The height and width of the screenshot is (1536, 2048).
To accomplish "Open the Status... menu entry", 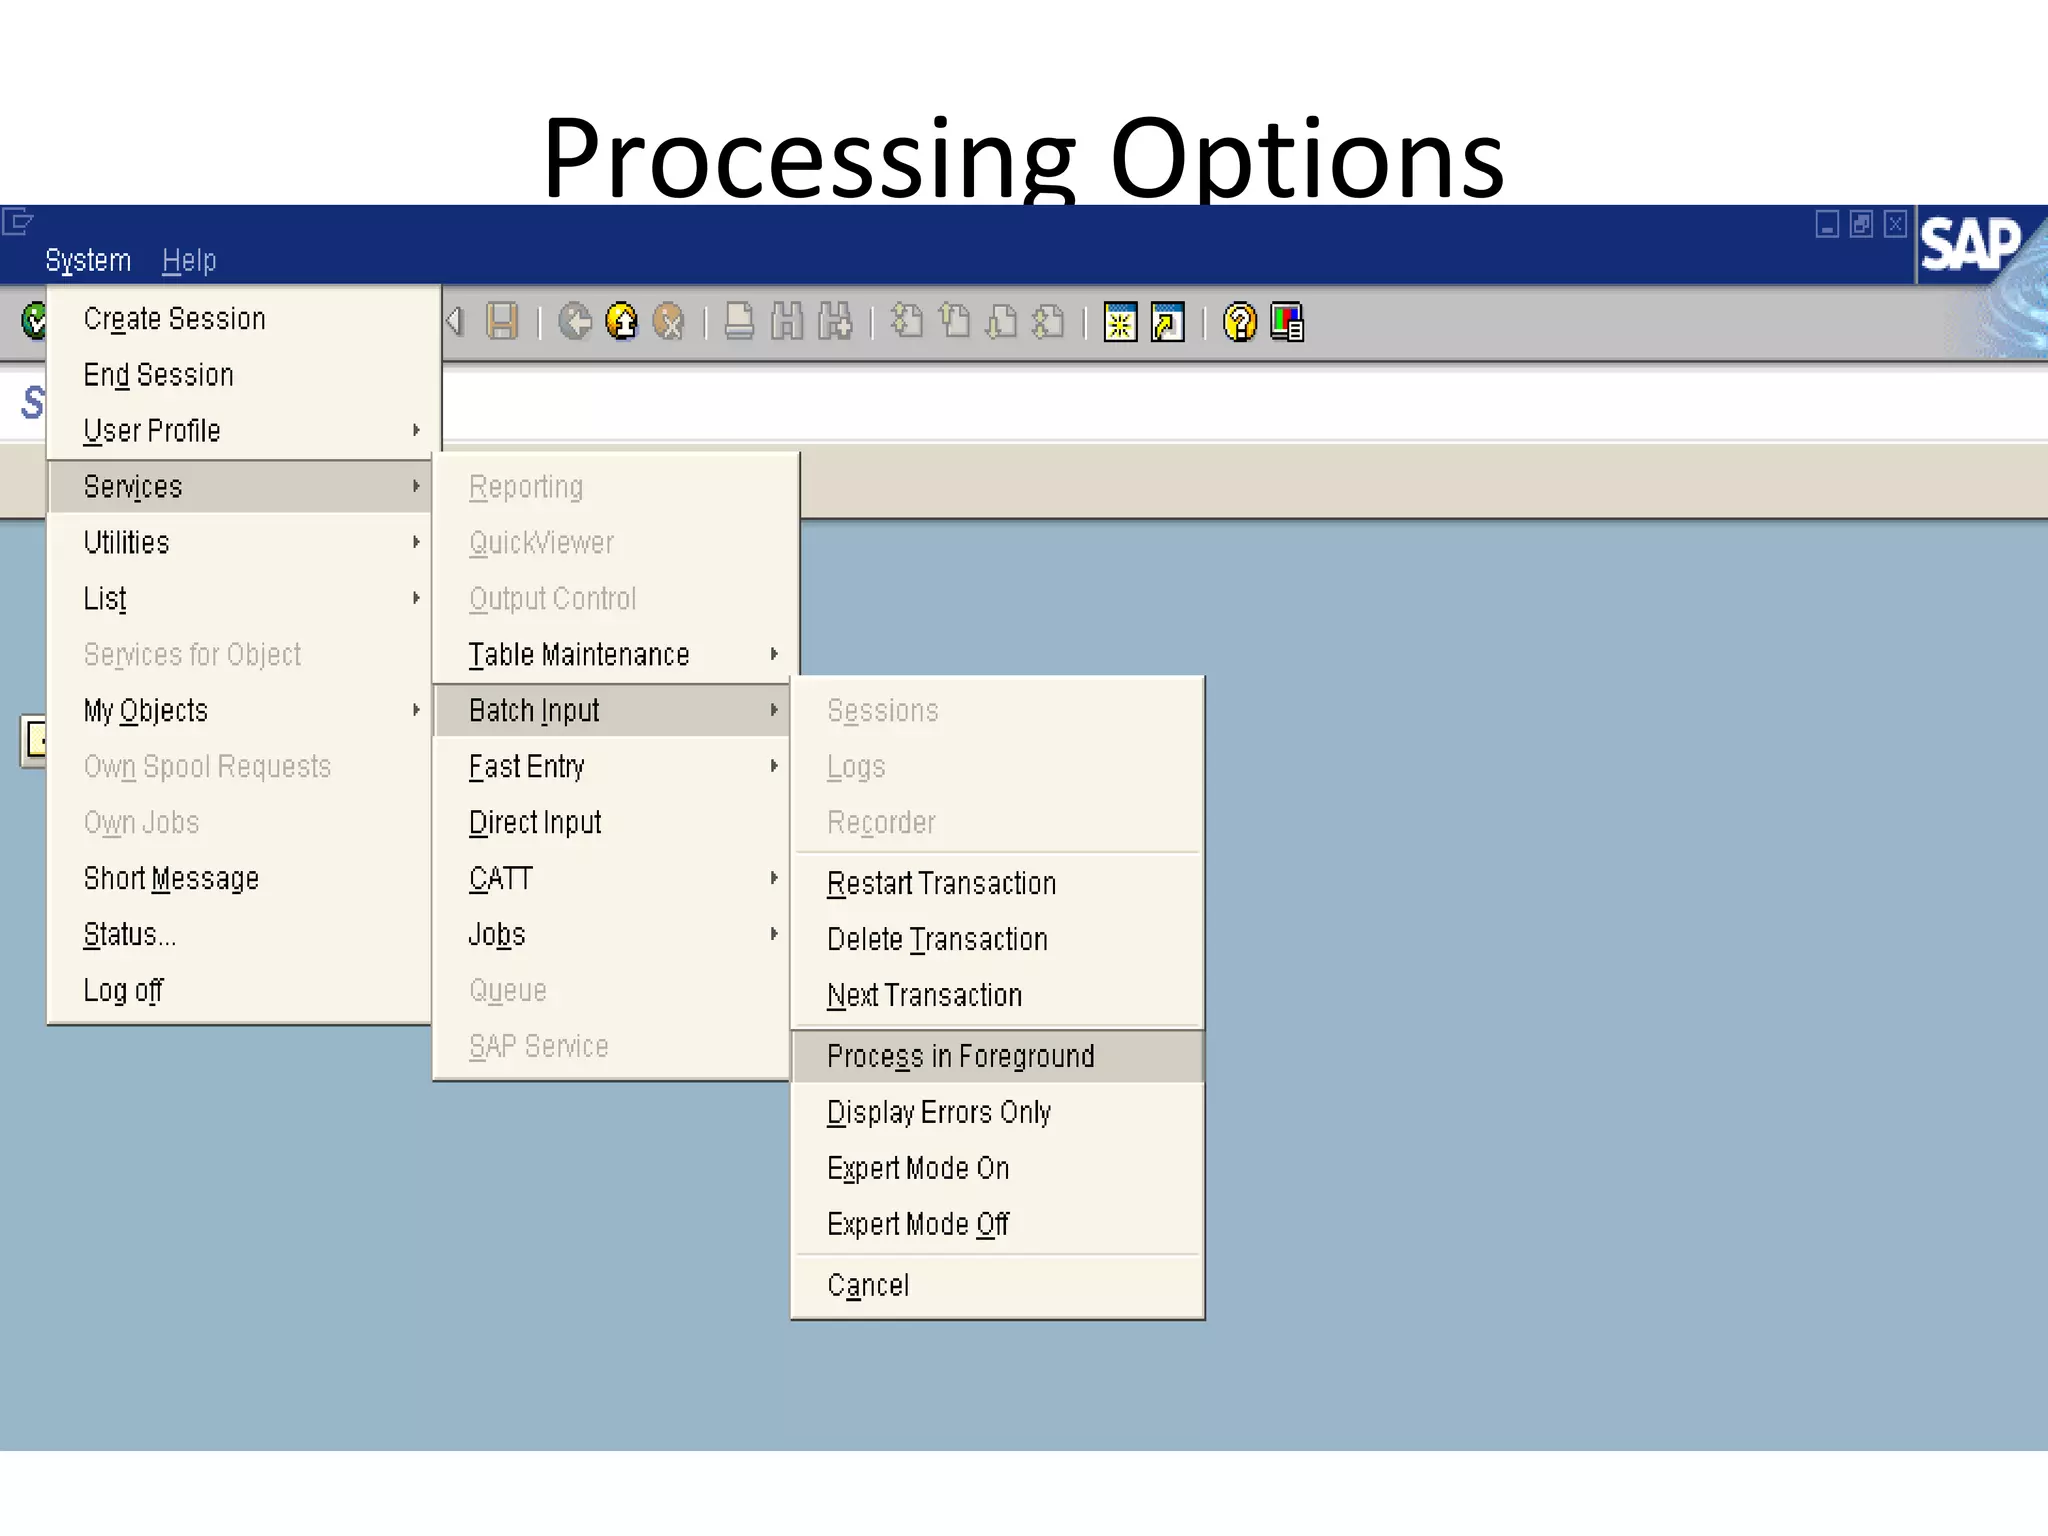I will (x=240, y=935).
